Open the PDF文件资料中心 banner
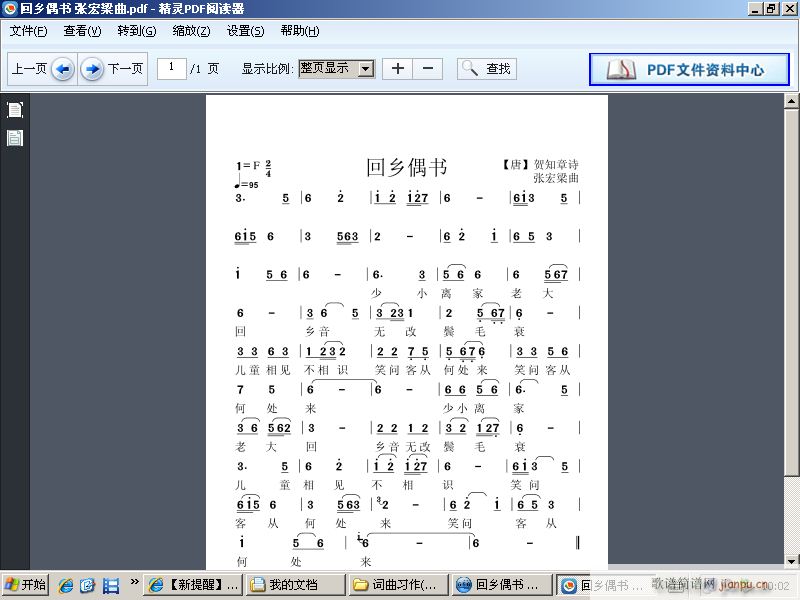 (689, 70)
